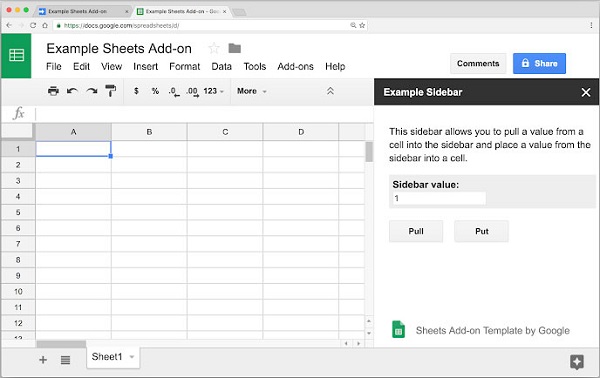Apply percent format icon

155,91
